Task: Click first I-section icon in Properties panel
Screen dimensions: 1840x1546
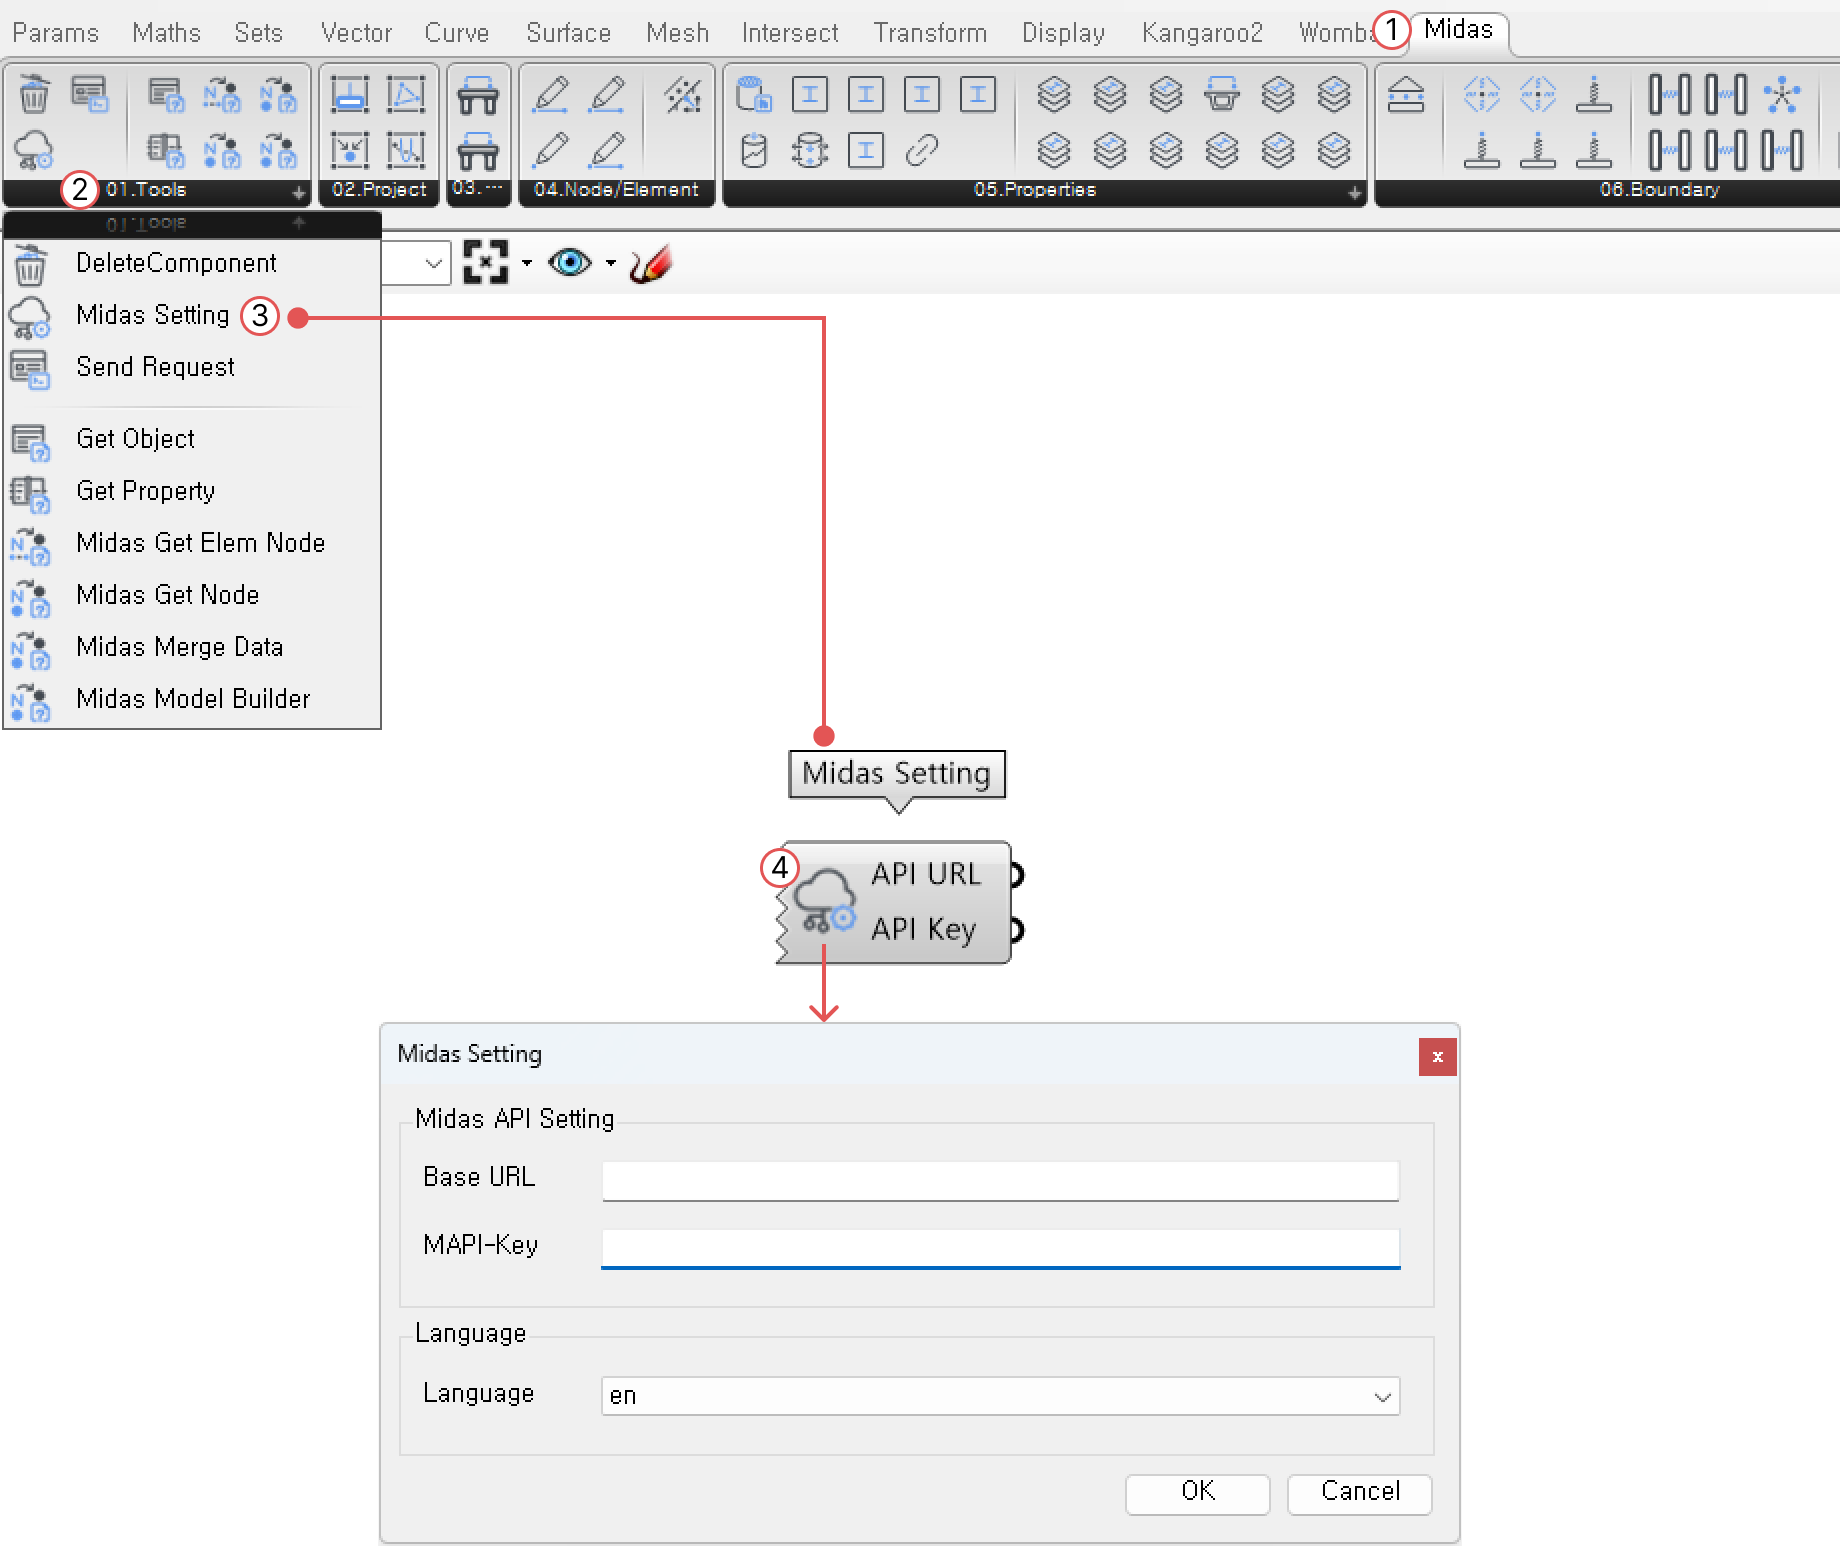Action: pyautogui.click(x=810, y=94)
